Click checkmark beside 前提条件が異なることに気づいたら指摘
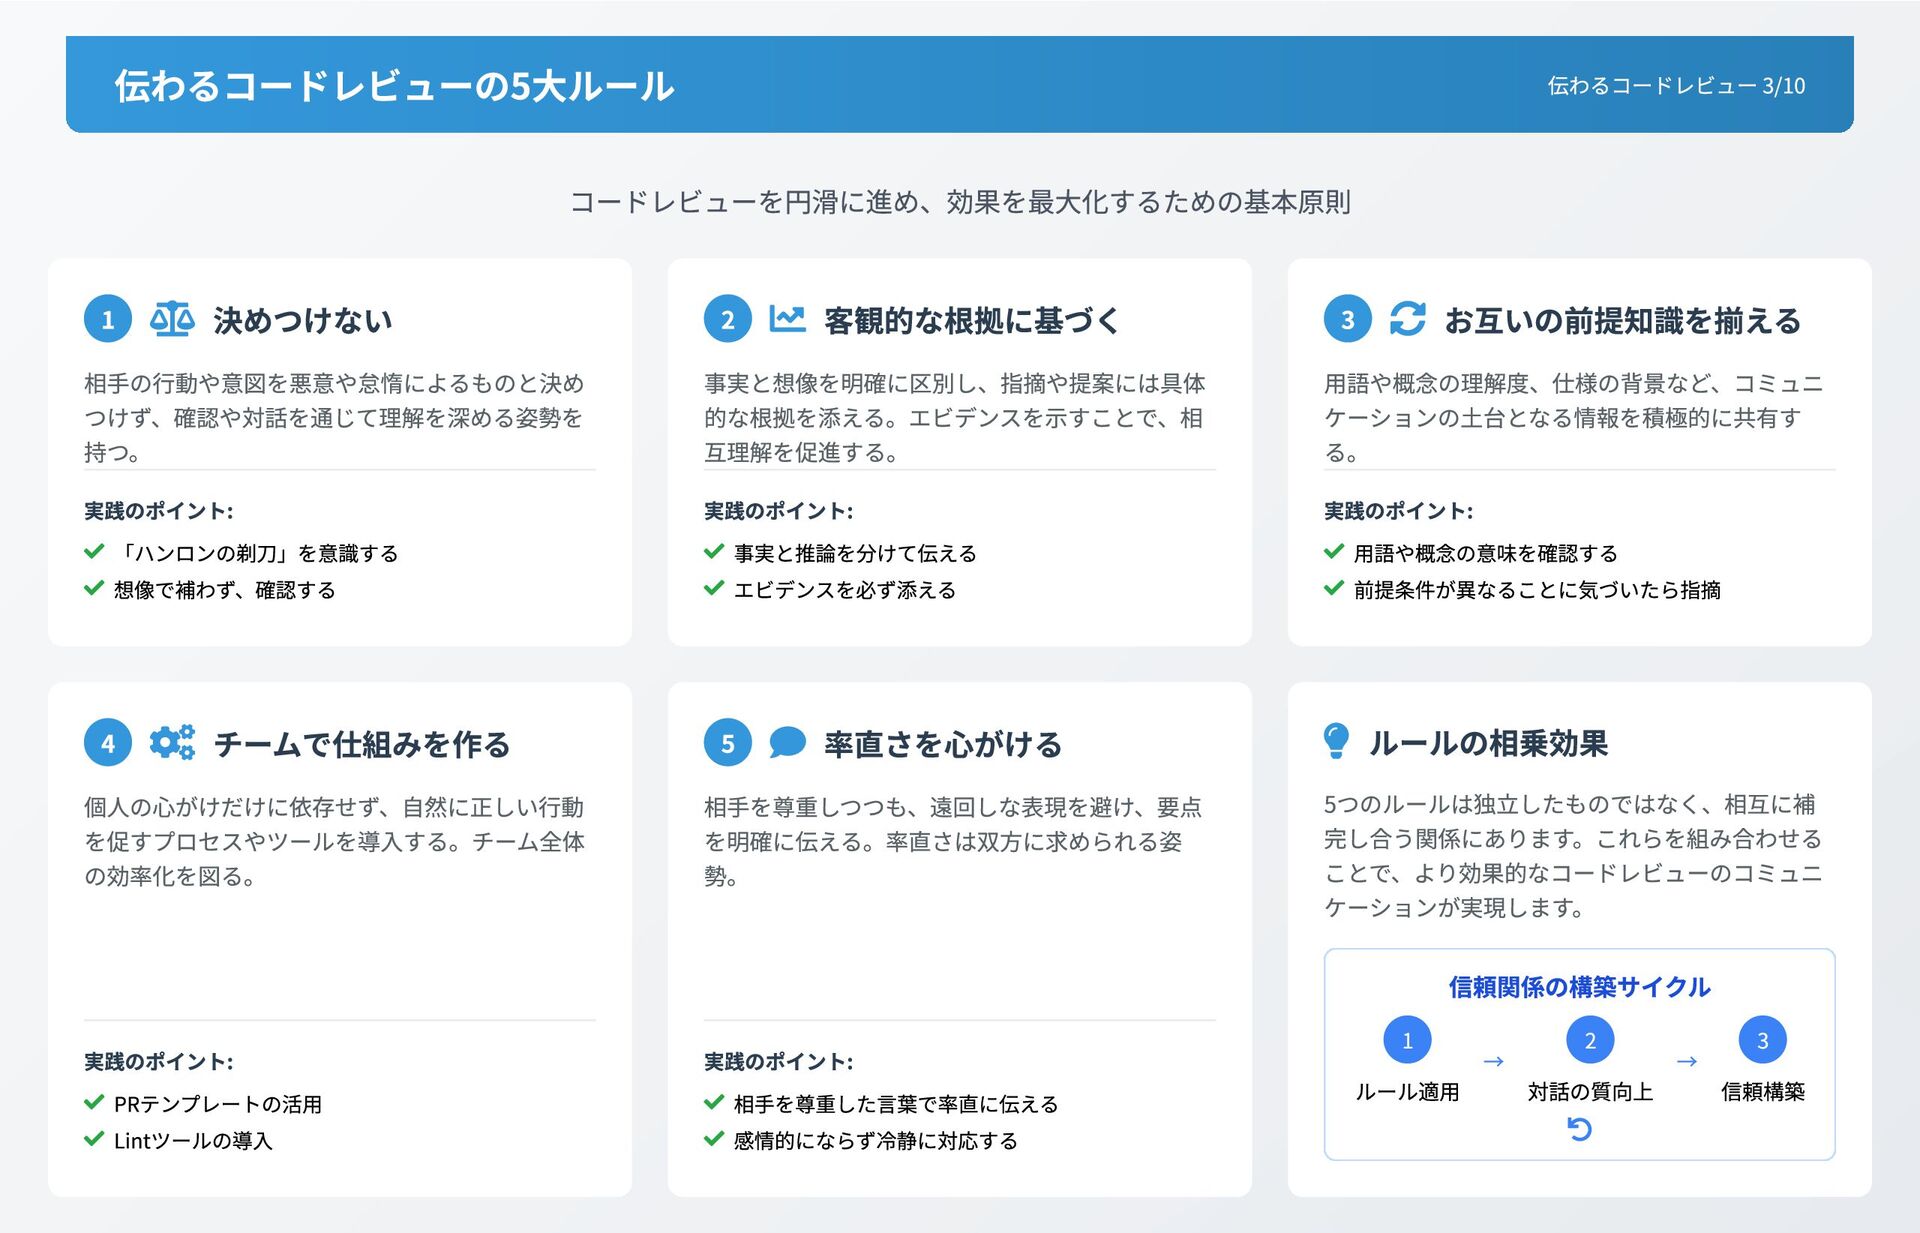The width and height of the screenshot is (1920, 1233). click(1334, 589)
